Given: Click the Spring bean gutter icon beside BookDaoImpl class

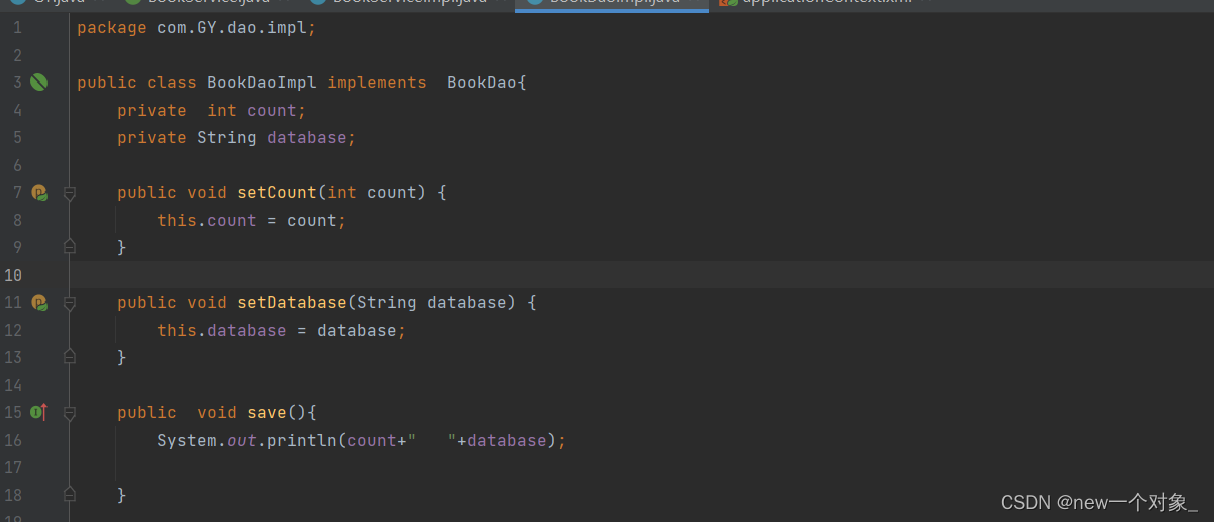Looking at the screenshot, I should 39,82.
